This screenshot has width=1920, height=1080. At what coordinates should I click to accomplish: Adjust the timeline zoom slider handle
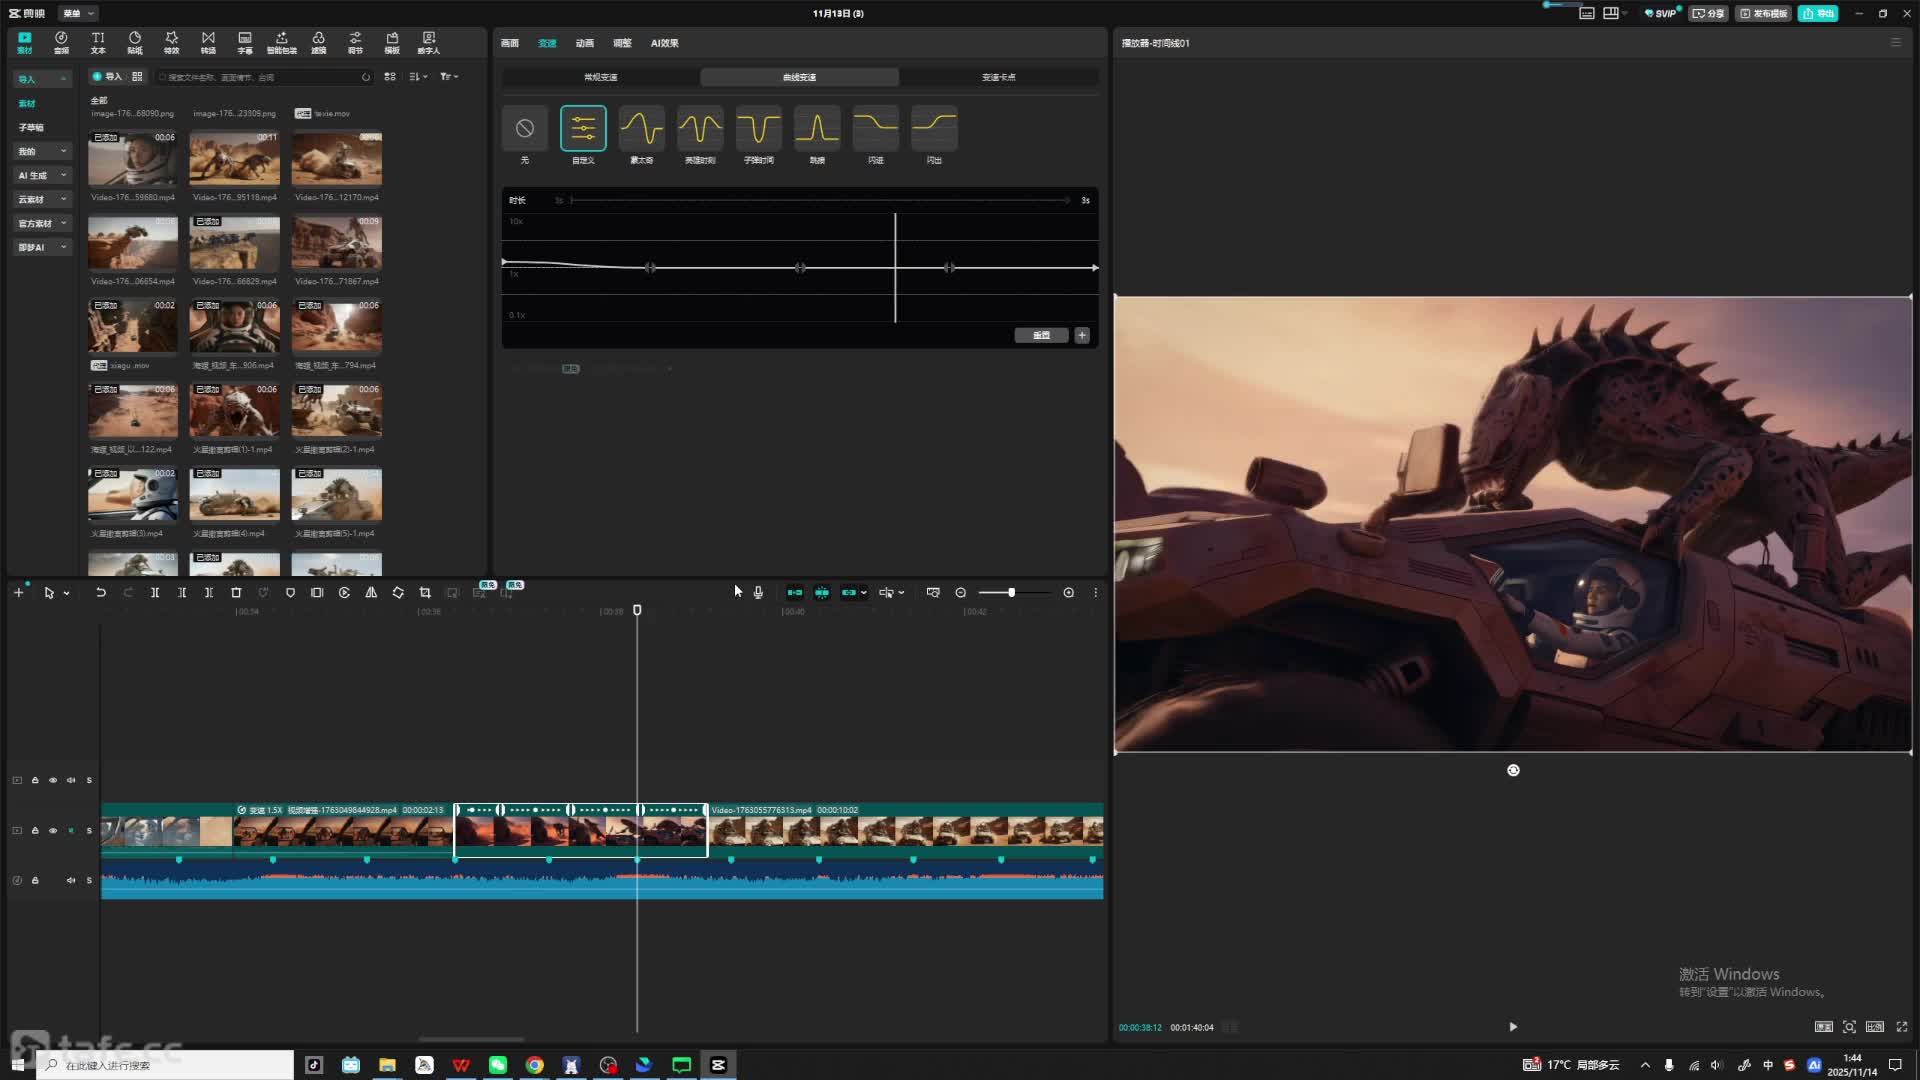[x=1011, y=593]
